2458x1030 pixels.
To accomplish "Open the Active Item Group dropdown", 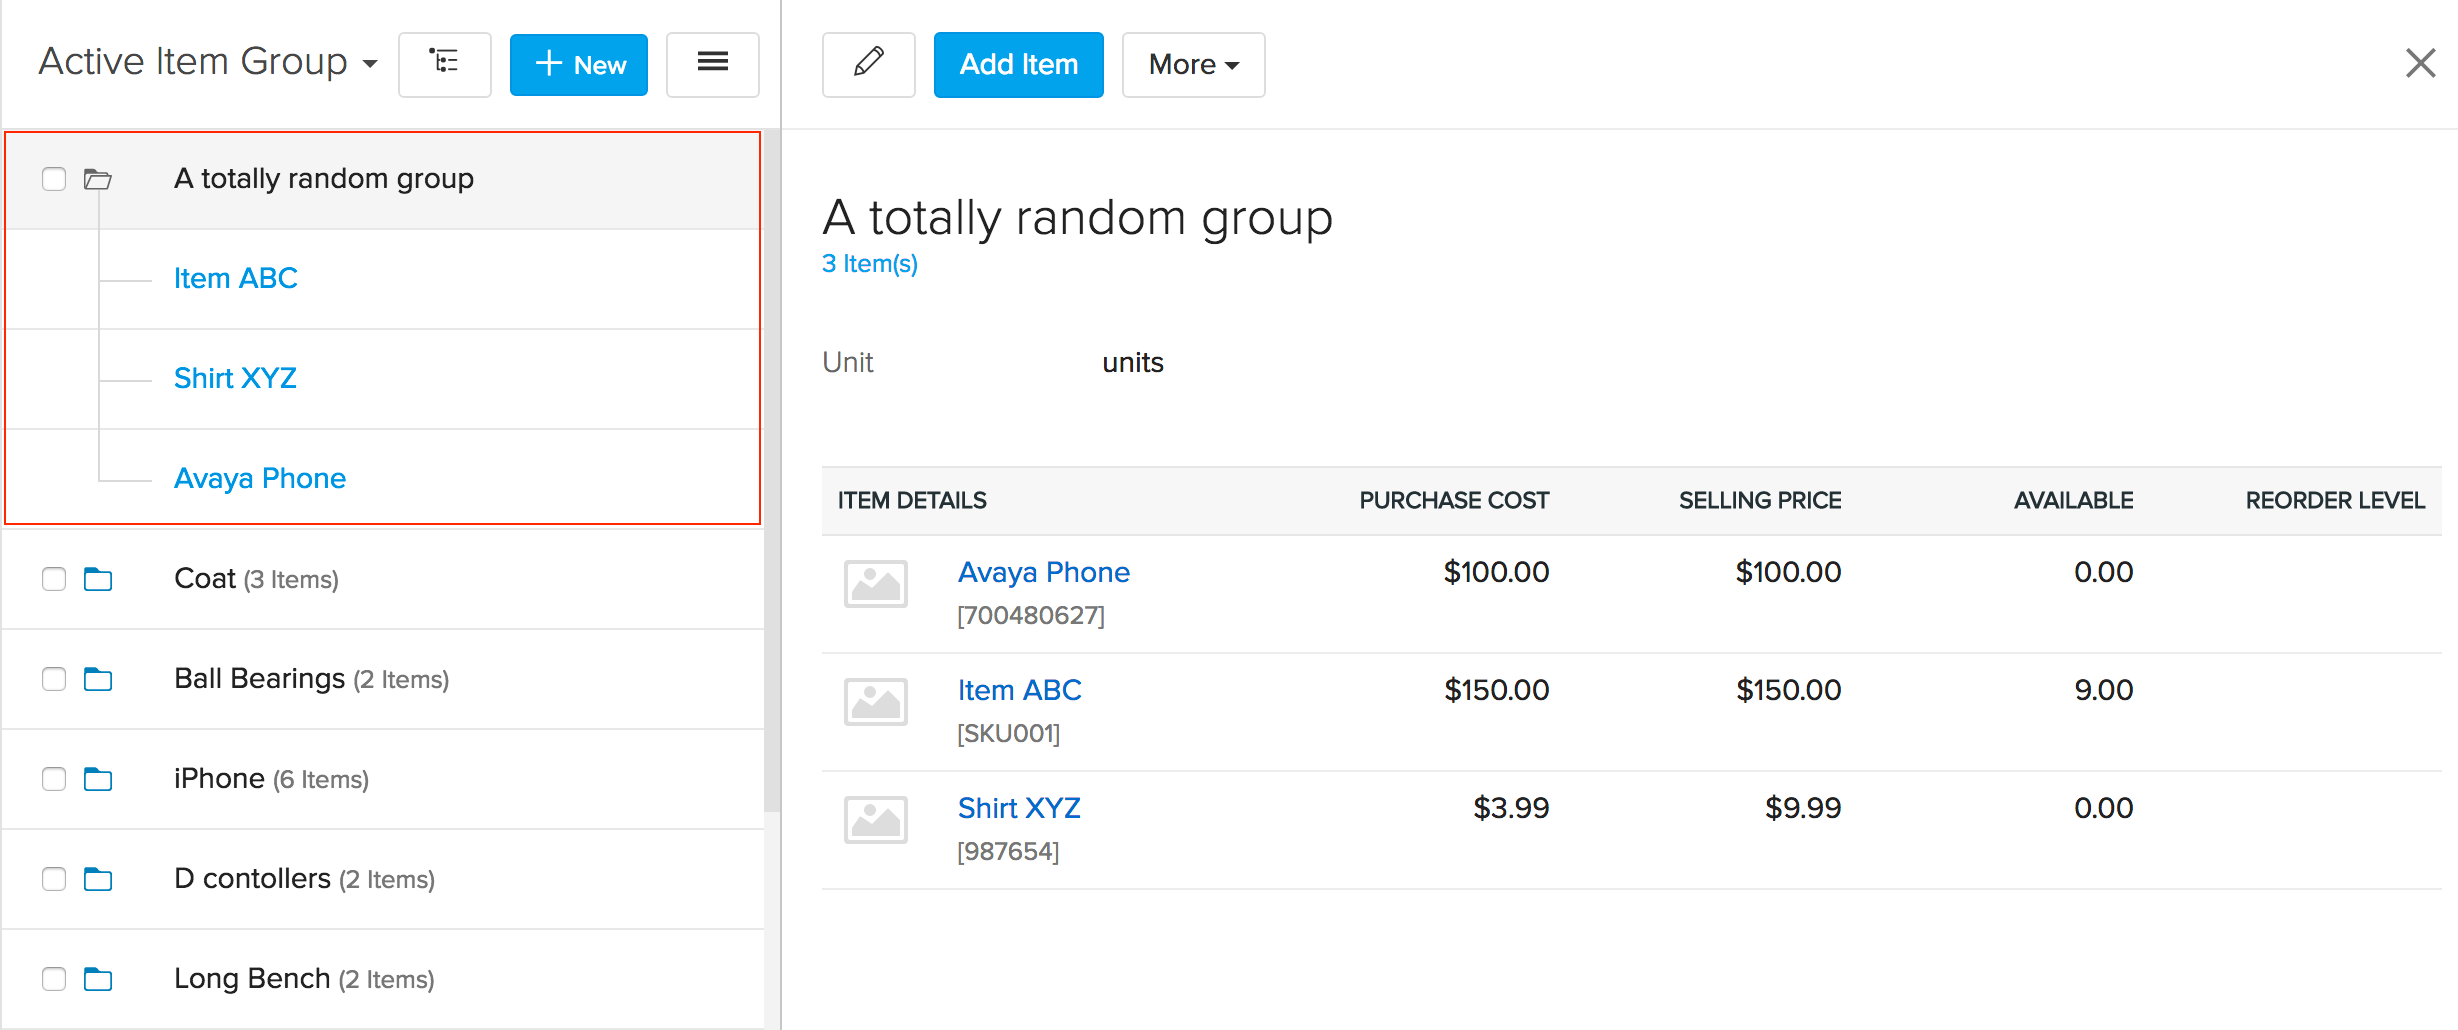I will click(208, 62).
